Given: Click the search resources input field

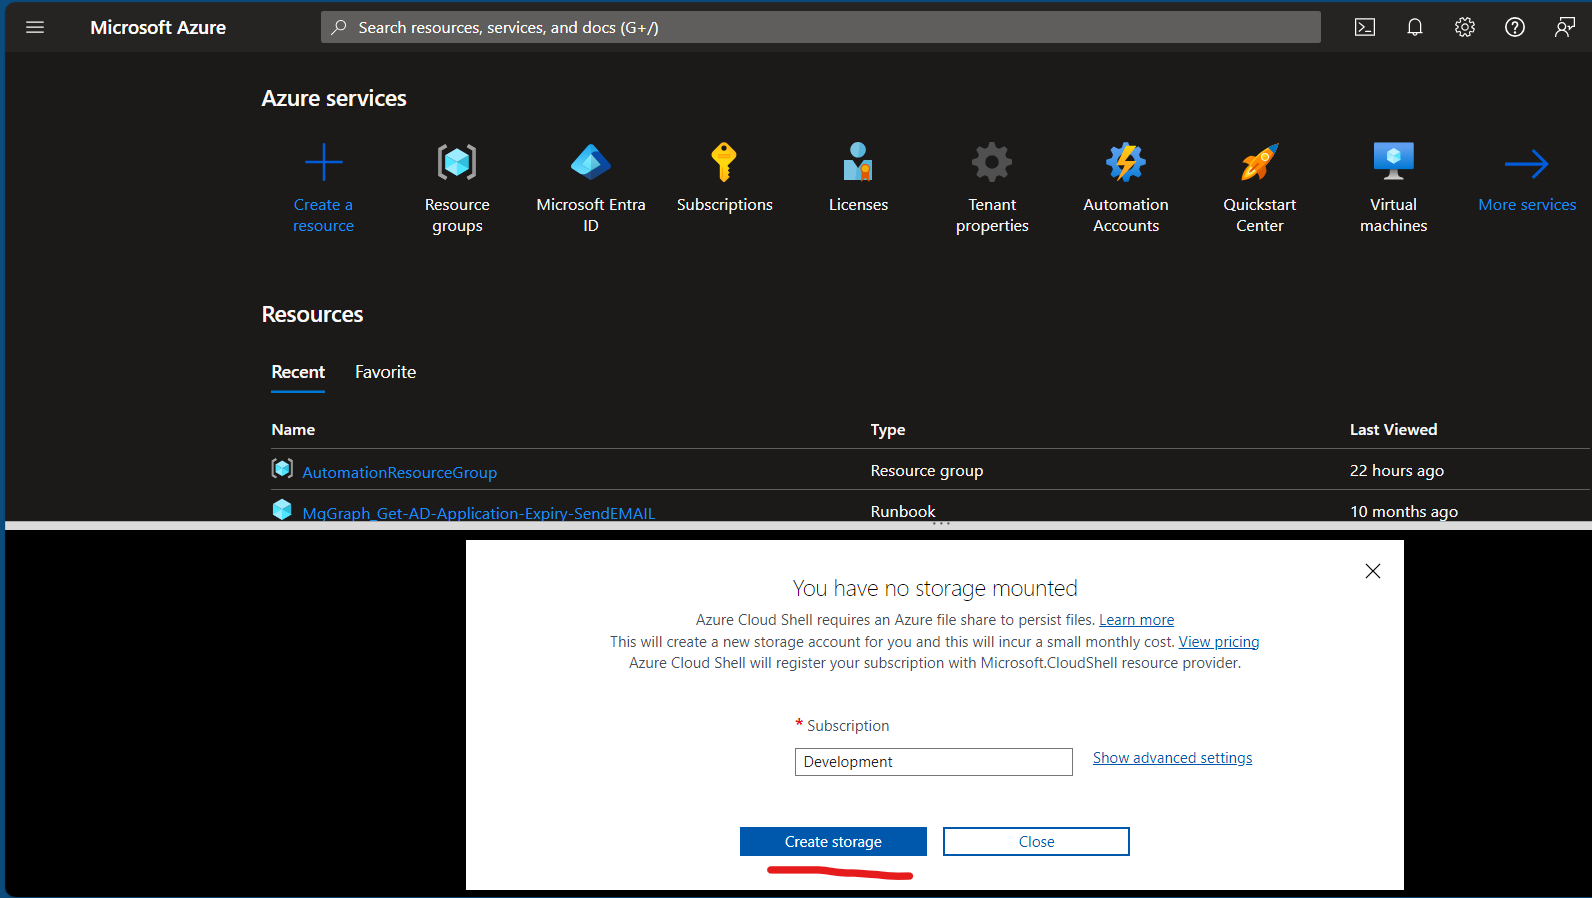Looking at the screenshot, I should click(820, 27).
